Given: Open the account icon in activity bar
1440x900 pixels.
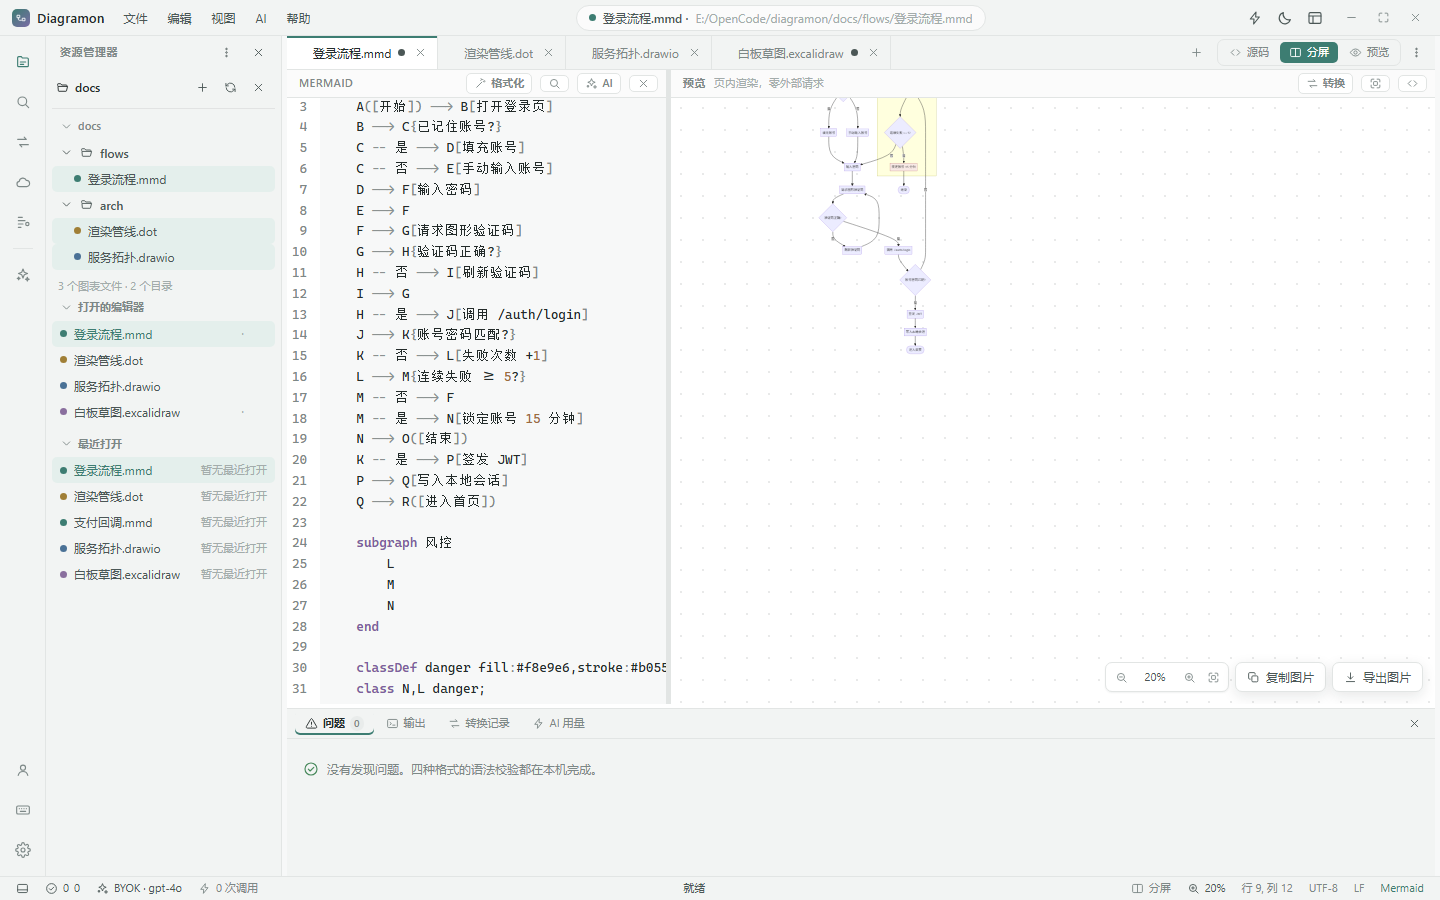Looking at the screenshot, I should (23, 770).
